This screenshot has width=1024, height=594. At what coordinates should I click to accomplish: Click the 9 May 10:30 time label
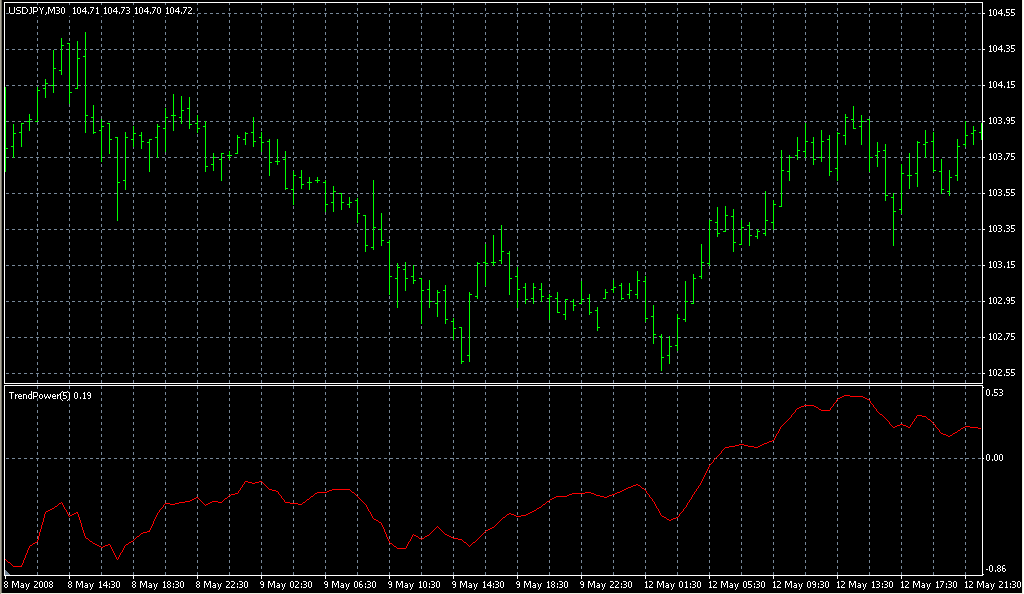(414, 585)
